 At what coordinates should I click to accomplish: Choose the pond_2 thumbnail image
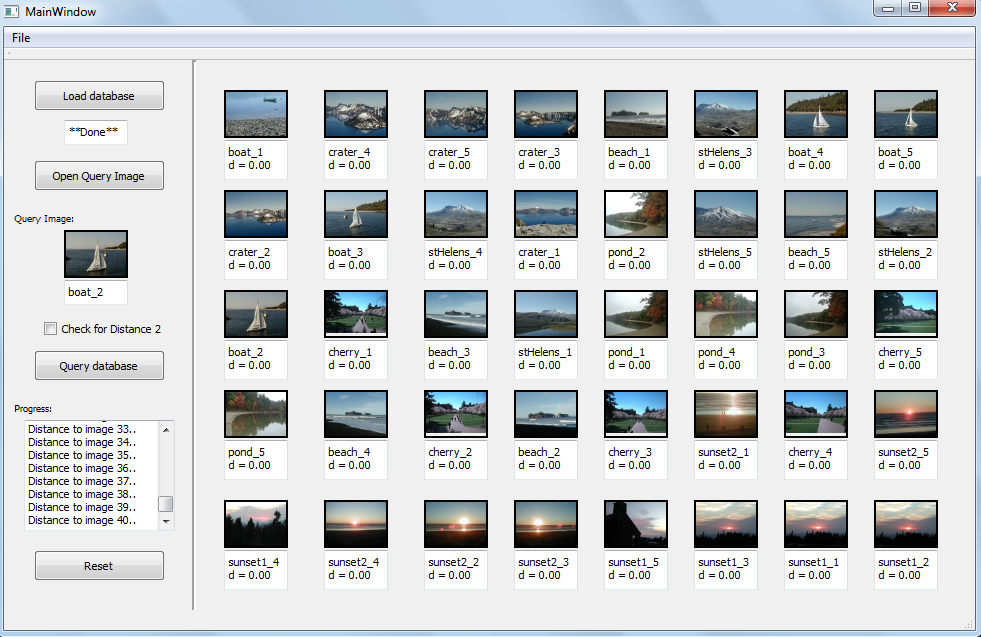coord(636,214)
